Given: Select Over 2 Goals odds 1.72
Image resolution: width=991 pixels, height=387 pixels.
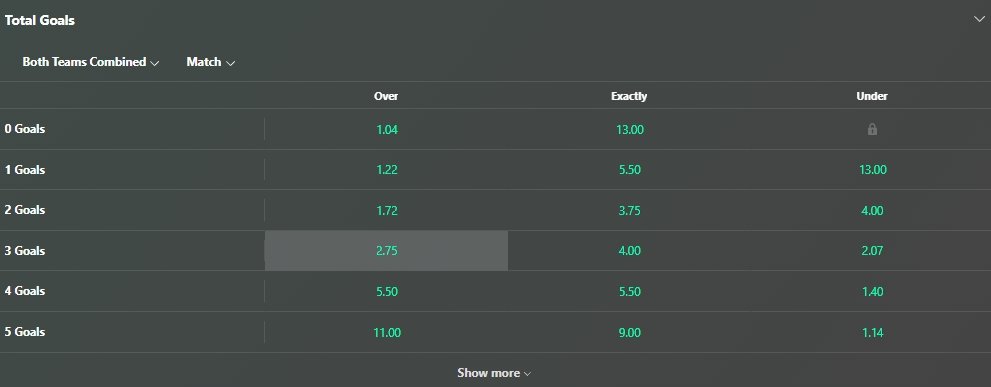Looking at the screenshot, I should pyautogui.click(x=386, y=210).
